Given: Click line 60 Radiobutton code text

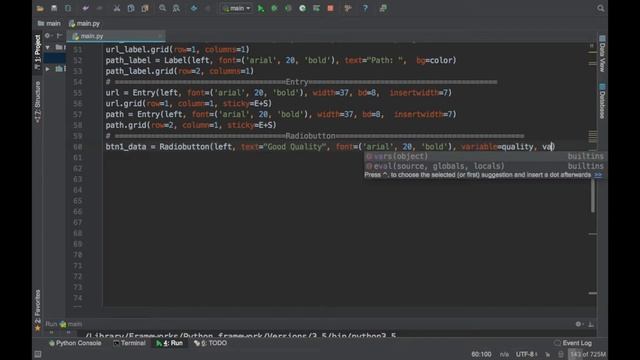Looking at the screenshot, I should tap(329, 147).
